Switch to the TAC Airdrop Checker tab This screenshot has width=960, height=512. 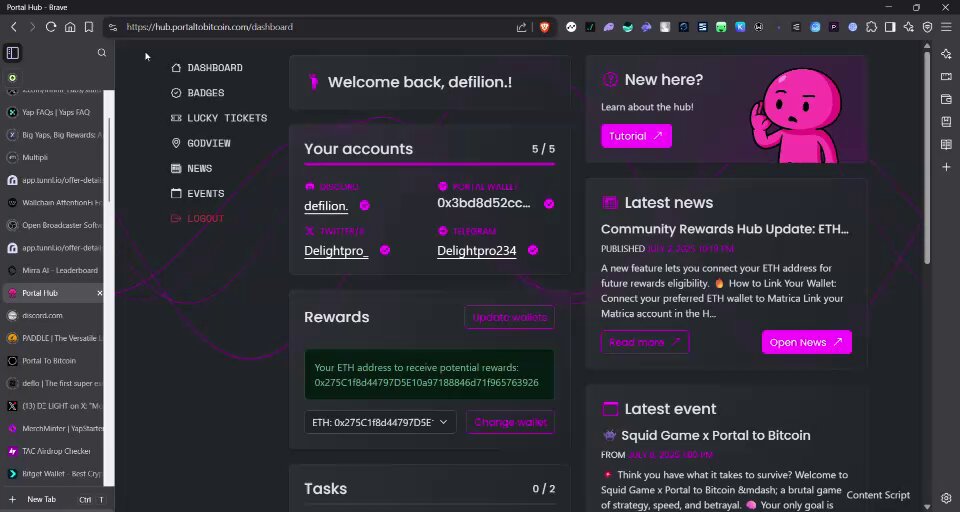53,451
